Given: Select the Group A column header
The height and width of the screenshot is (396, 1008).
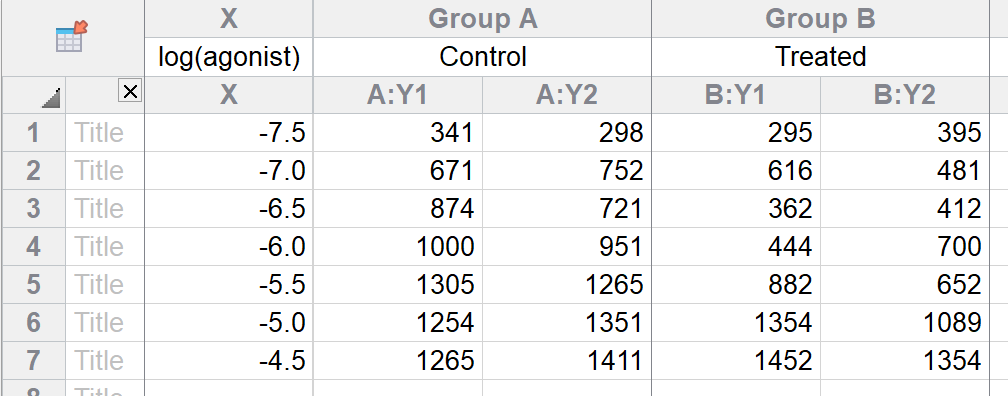Looking at the screenshot, I should [x=482, y=19].
